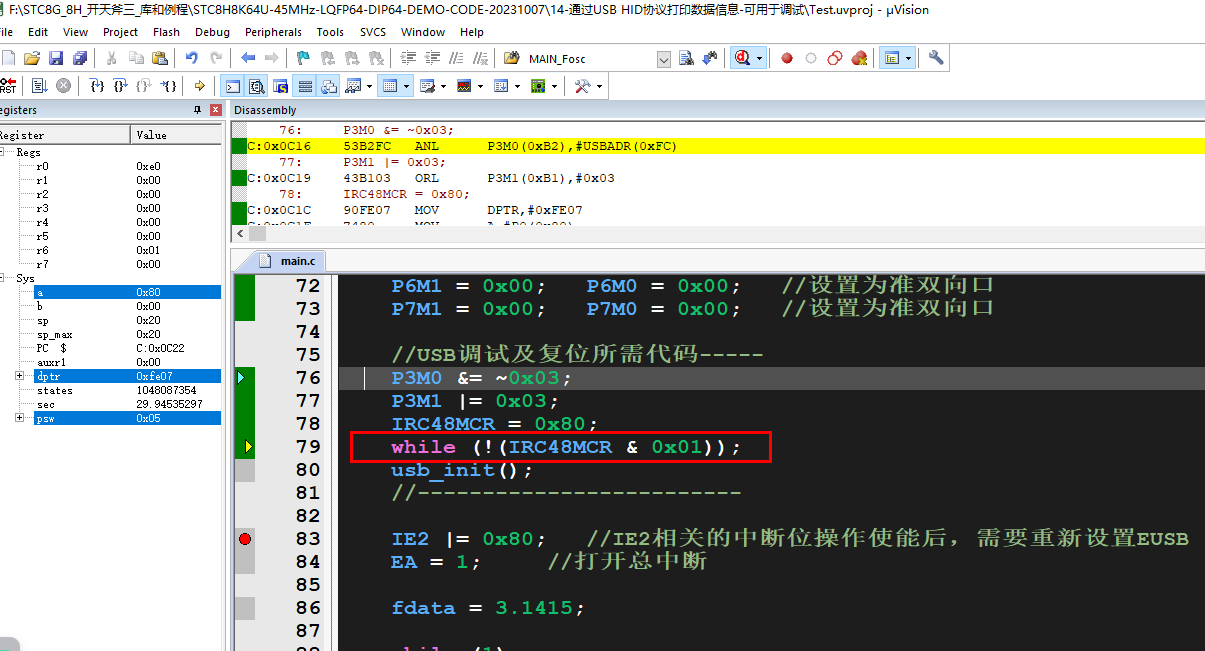This screenshot has height=651, width=1205.
Task: Click the Find in Files icon
Action: coord(511,58)
